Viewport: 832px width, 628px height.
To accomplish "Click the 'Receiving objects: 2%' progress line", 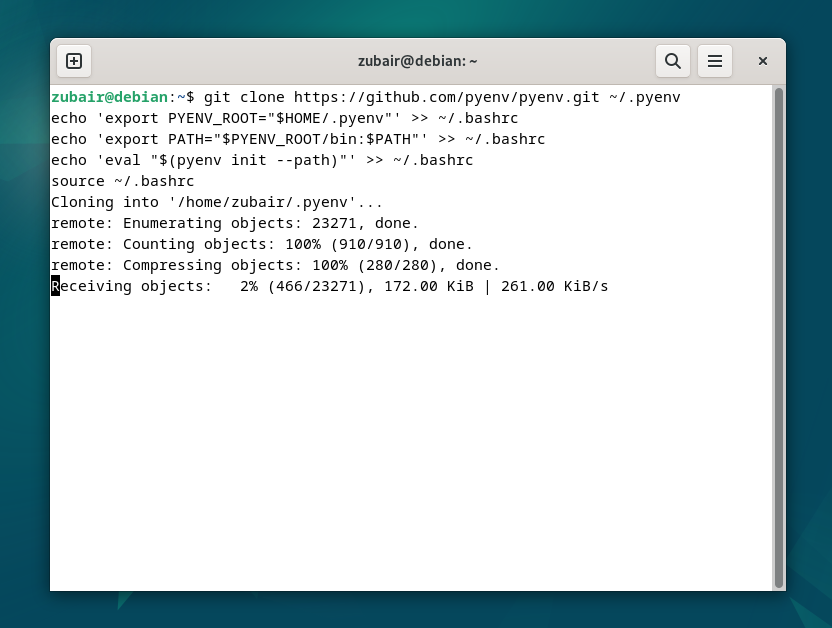I will tap(330, 286).
